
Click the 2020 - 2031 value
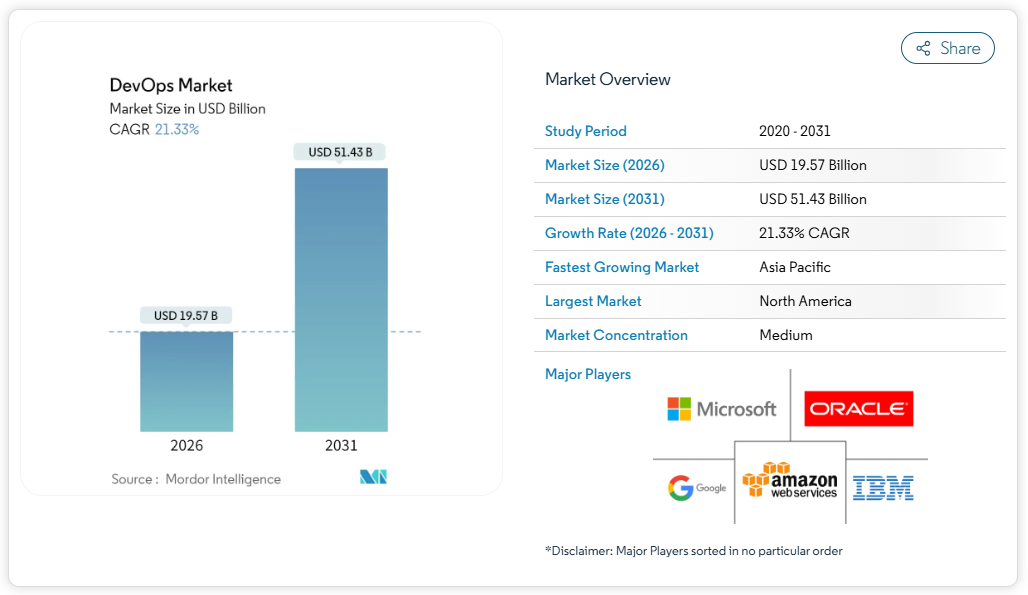[x=795, y=131]
